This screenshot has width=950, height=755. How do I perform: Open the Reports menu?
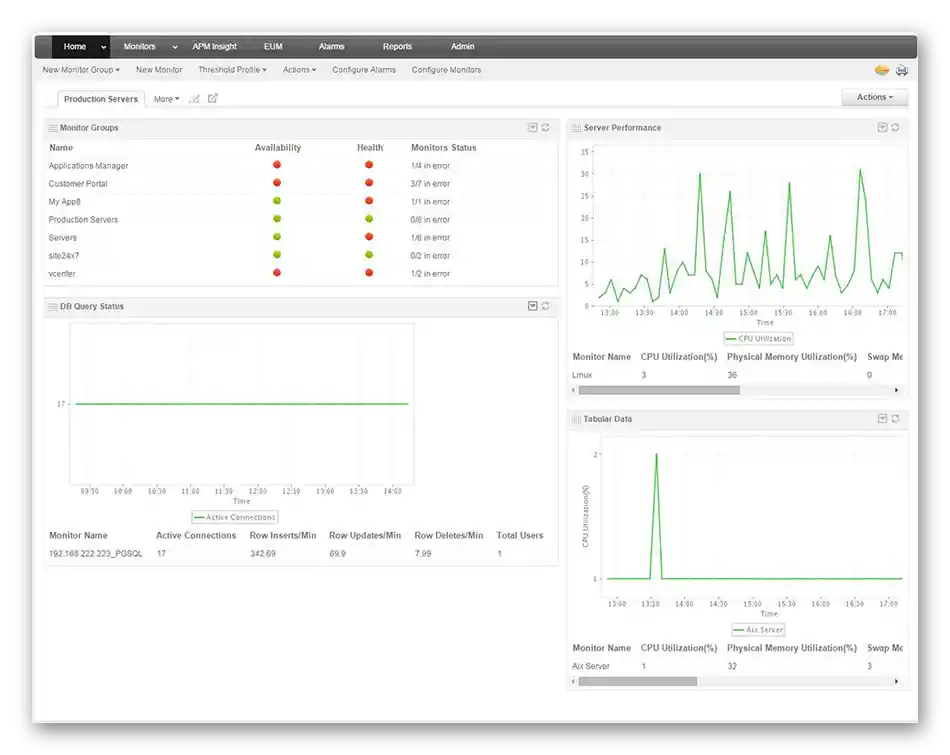click(397, 47)
